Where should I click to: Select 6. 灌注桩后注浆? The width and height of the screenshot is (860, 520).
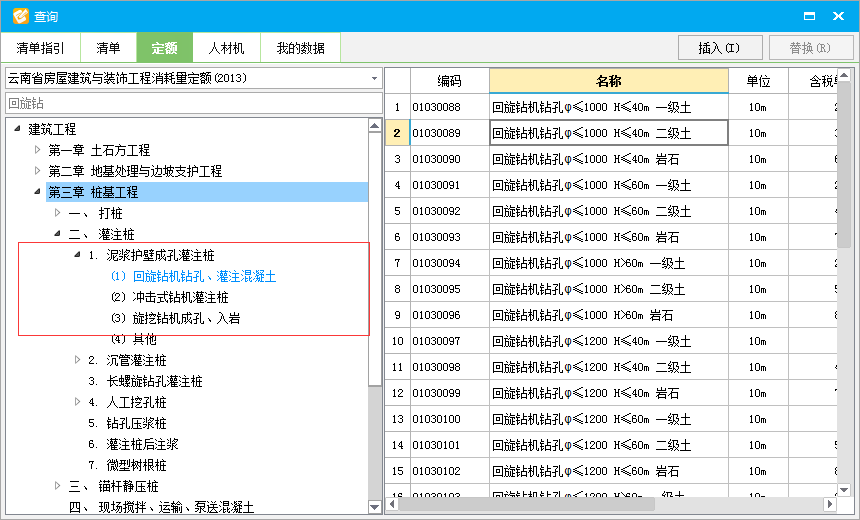click(133, 444)
